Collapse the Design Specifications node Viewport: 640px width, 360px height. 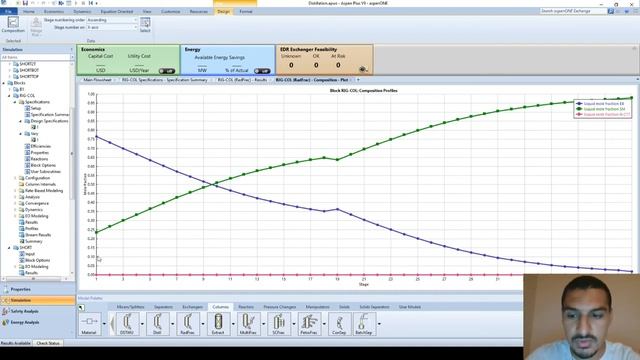click(21, 121)
